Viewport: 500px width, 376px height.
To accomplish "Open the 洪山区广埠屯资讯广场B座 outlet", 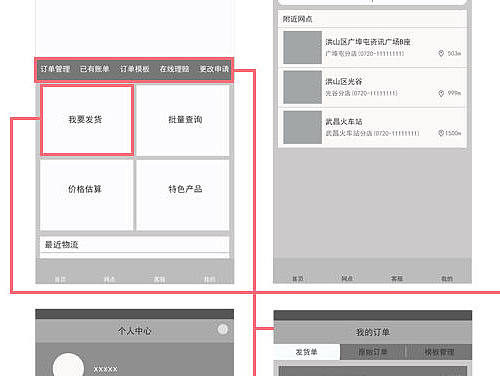I will coord(372,47).
